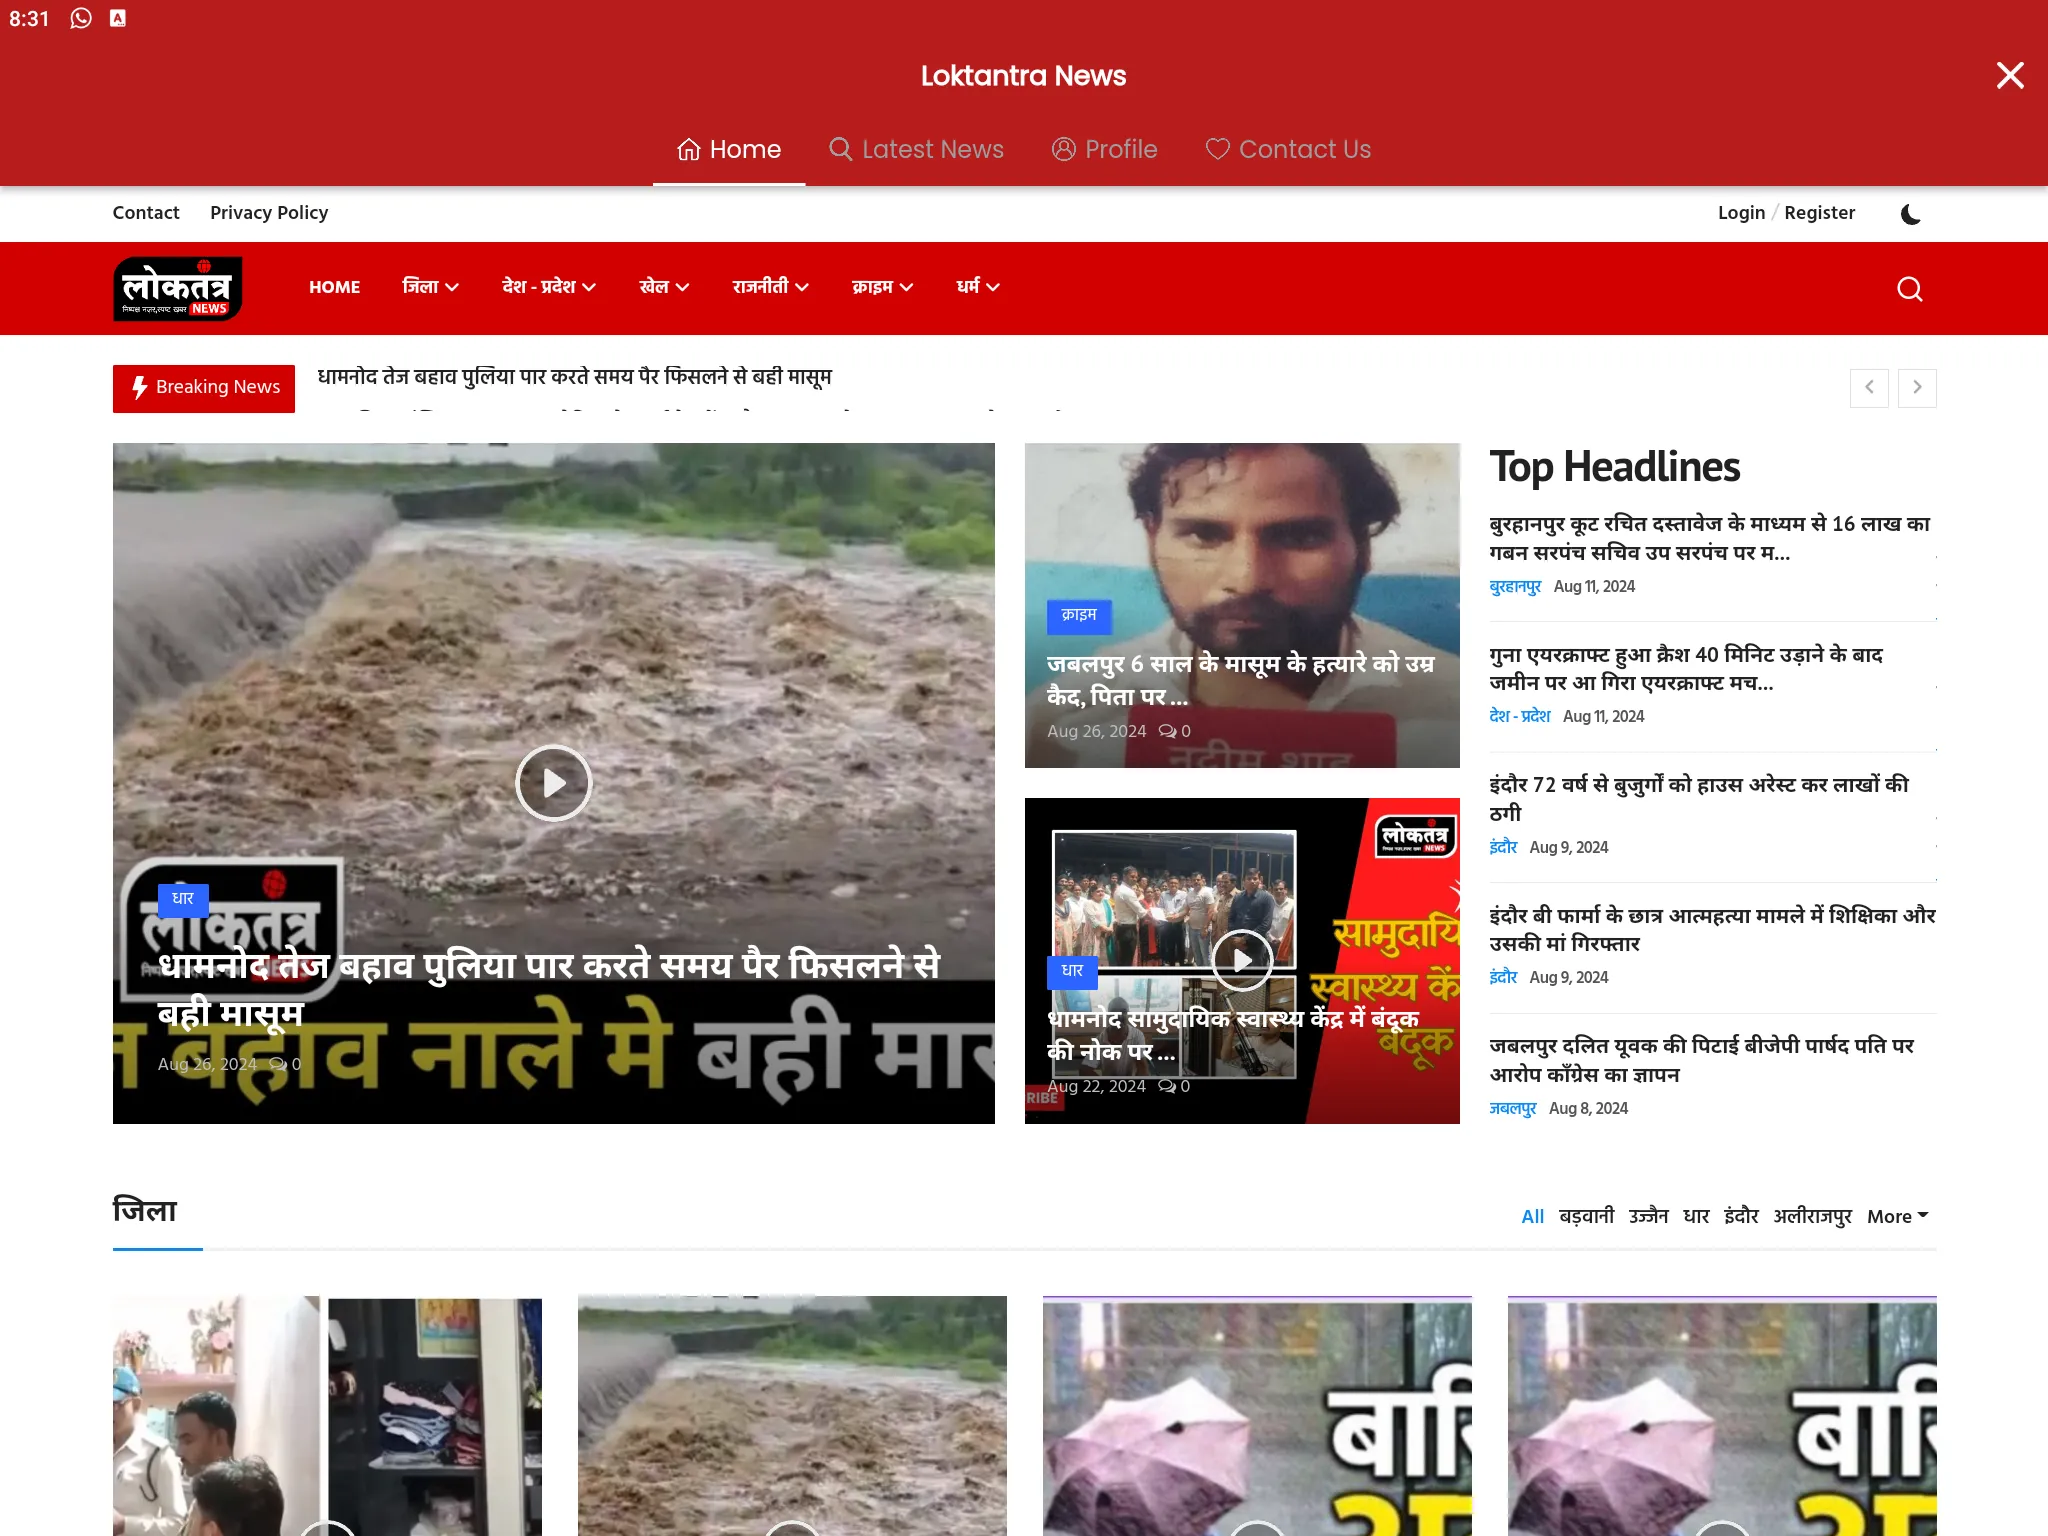Click the Loktantra News logo
The width and height of the screenshot is (2048, 1536).
point(178,288)
